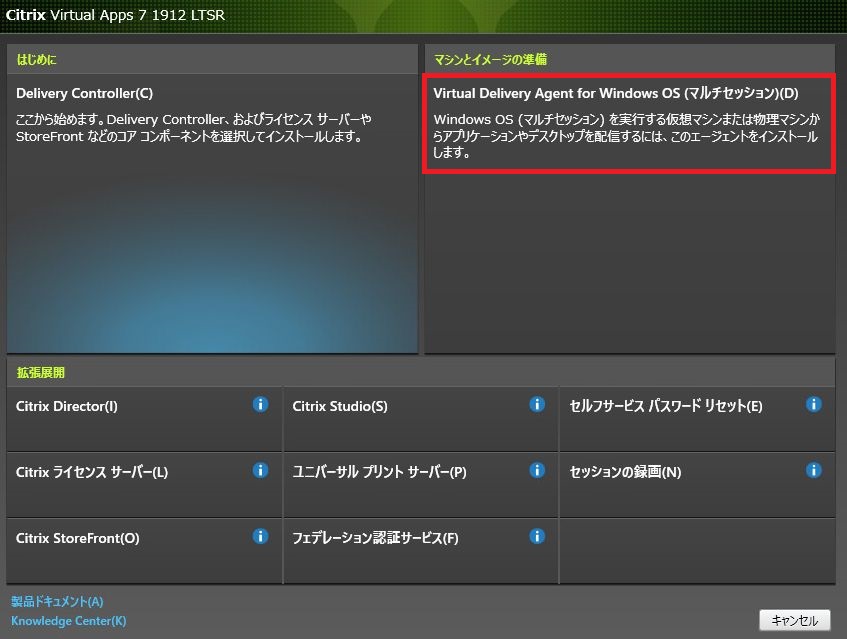This screenshot has height=639, width=847.
Task: Show info for Citrix ライセンス サーバー
Action: [x=260, y=470]
